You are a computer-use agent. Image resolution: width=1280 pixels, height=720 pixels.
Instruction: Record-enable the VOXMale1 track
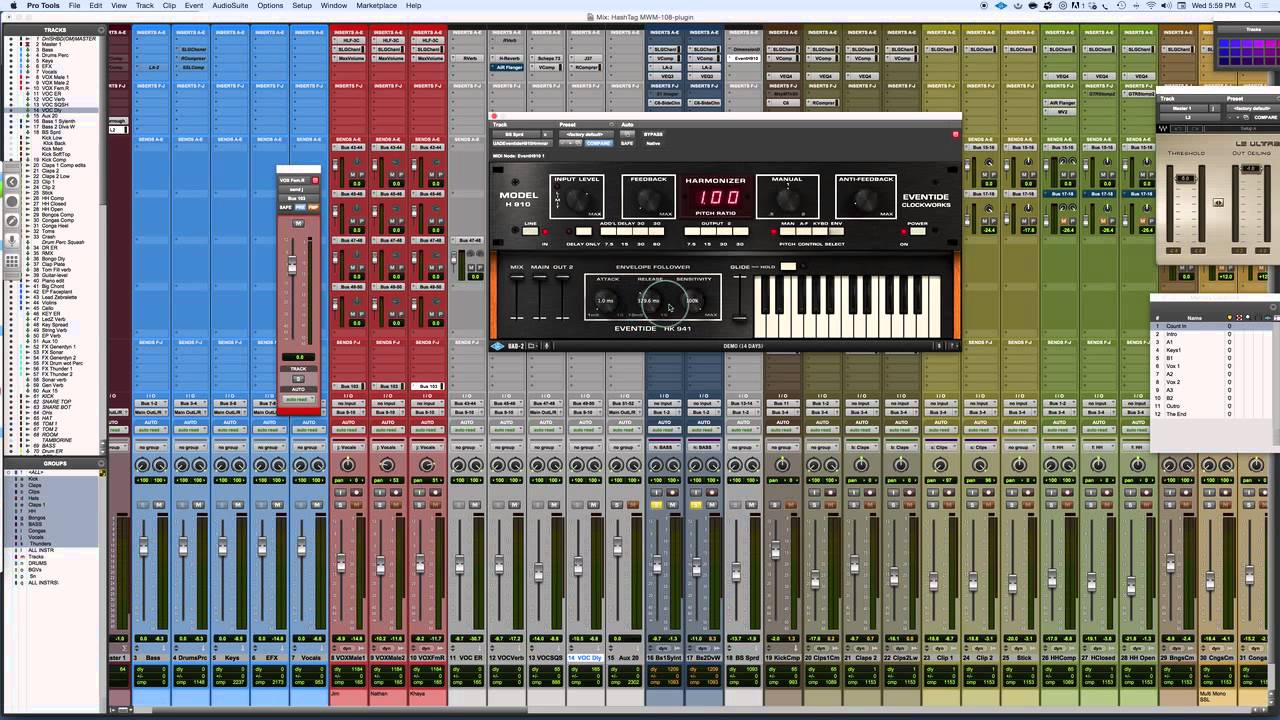point(356,492)
